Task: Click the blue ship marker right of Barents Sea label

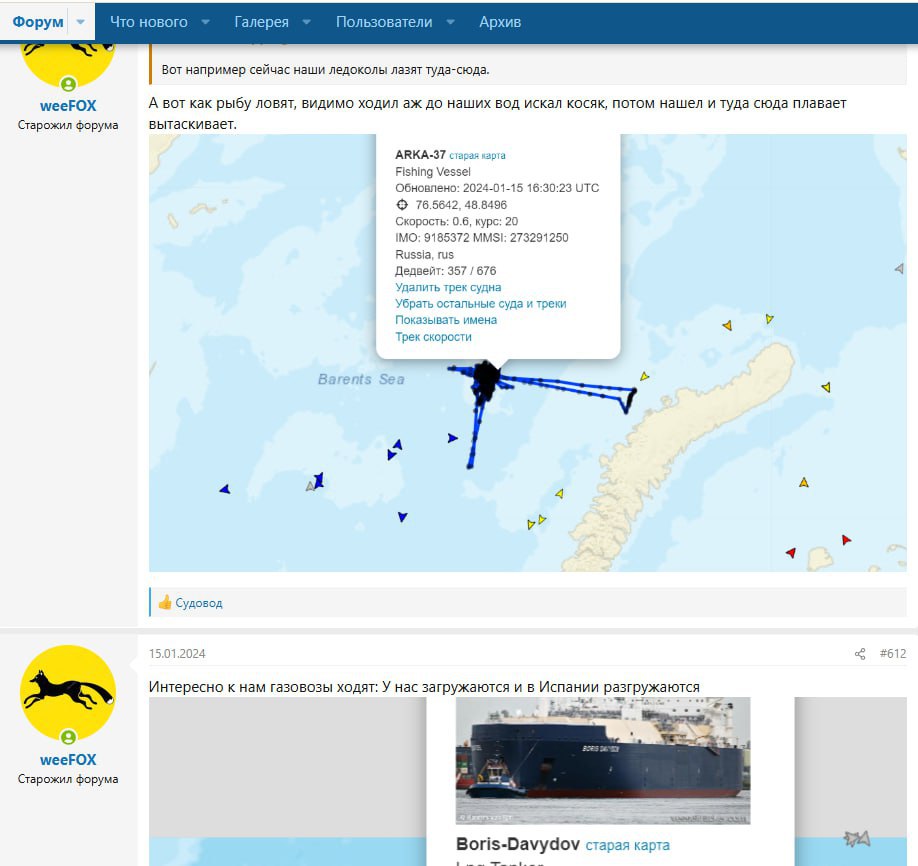Action: pyautogui.click(x=452, y=438)
